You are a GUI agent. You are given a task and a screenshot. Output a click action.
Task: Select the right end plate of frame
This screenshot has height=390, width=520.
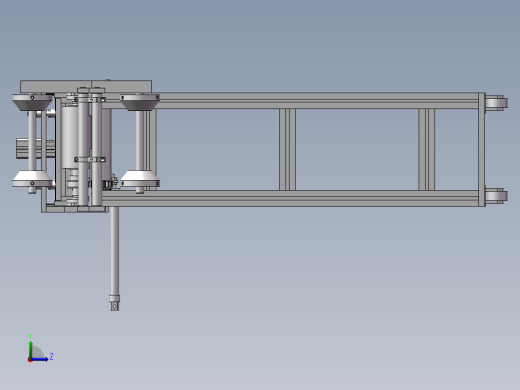482,149
